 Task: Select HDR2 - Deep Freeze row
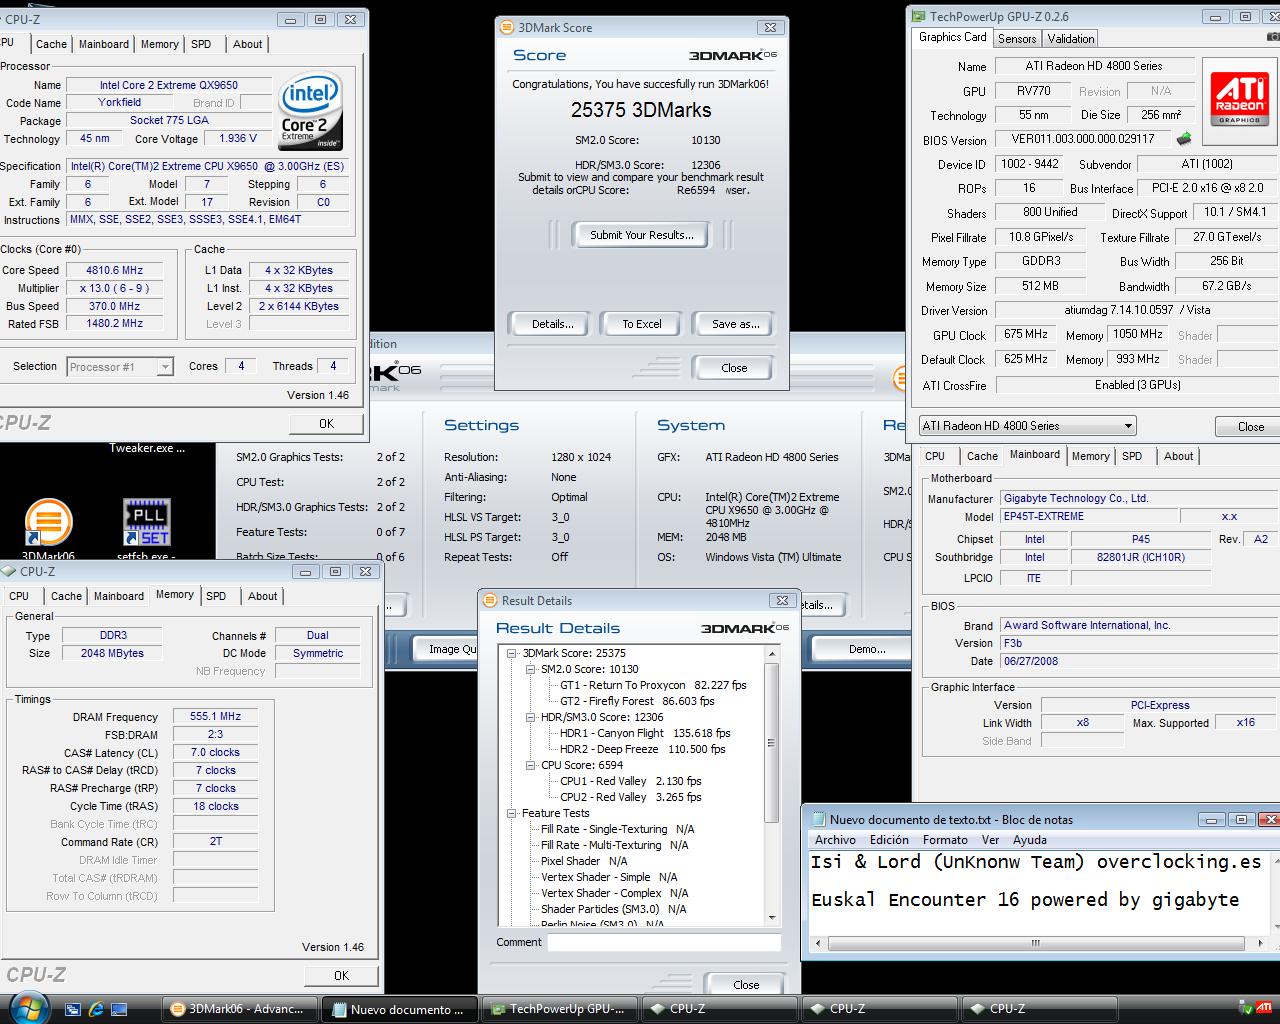pos(642,749)
